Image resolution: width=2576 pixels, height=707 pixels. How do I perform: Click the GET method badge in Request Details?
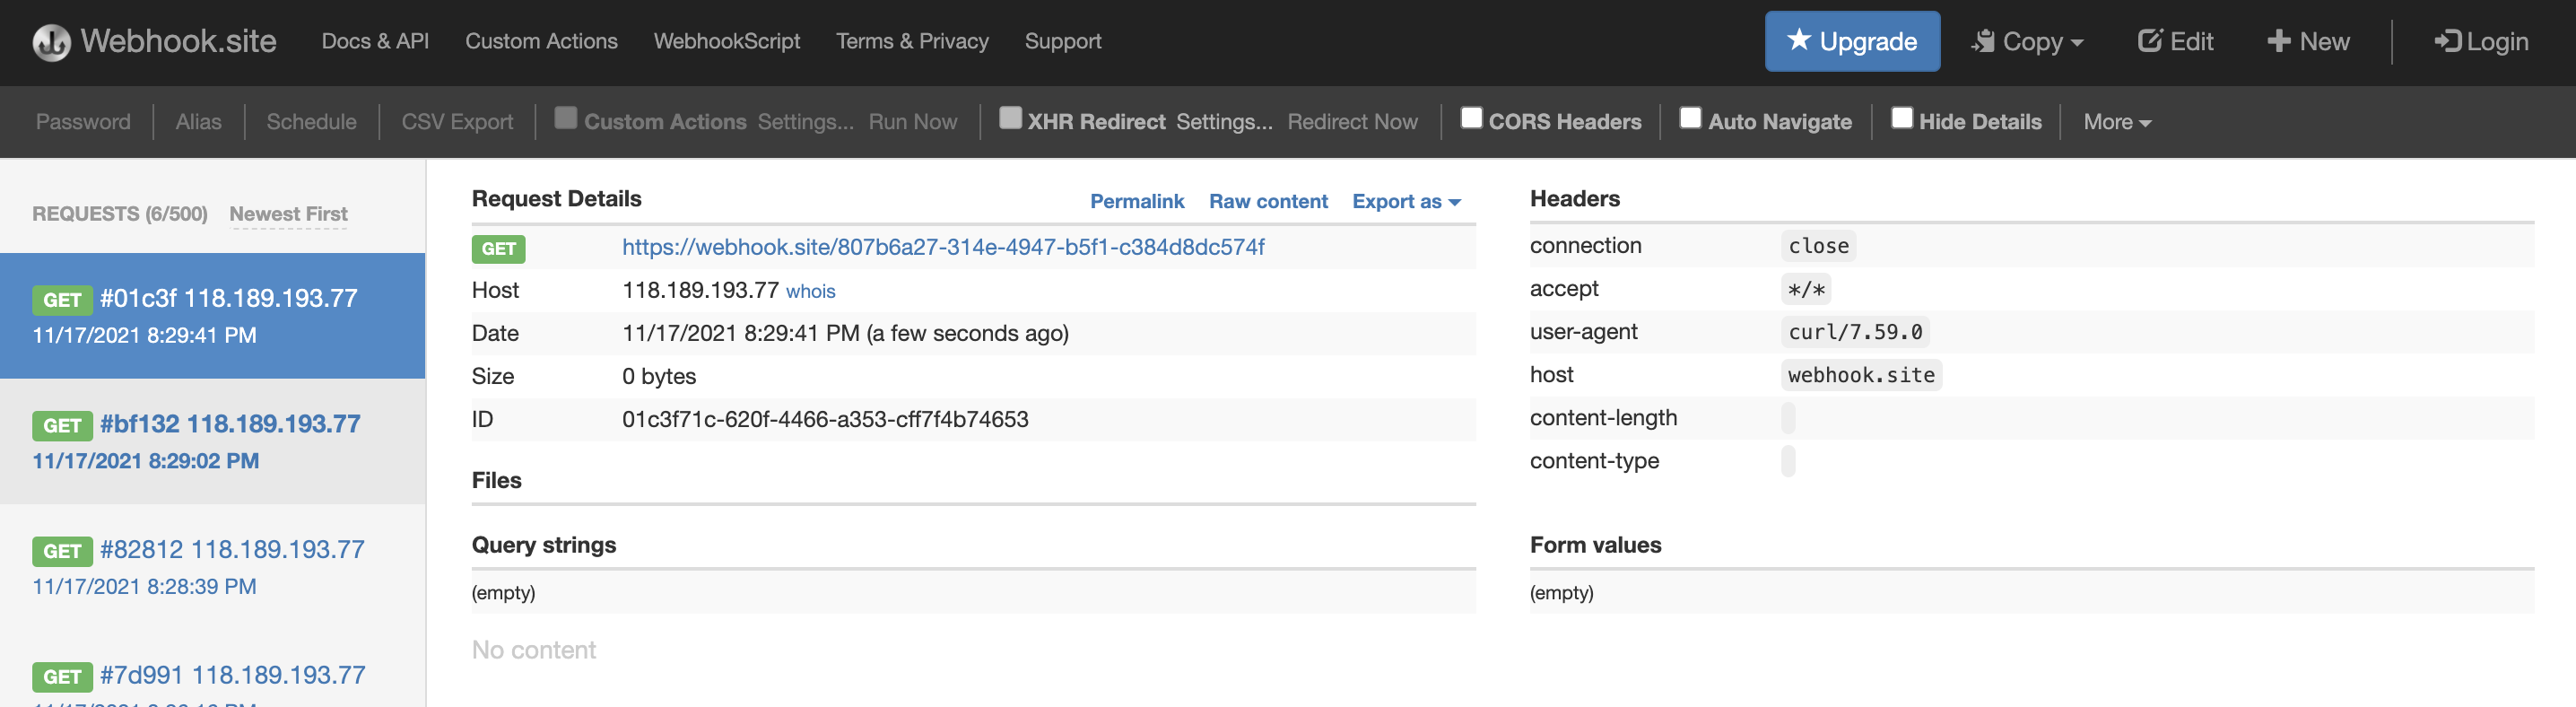coord(498,248)
